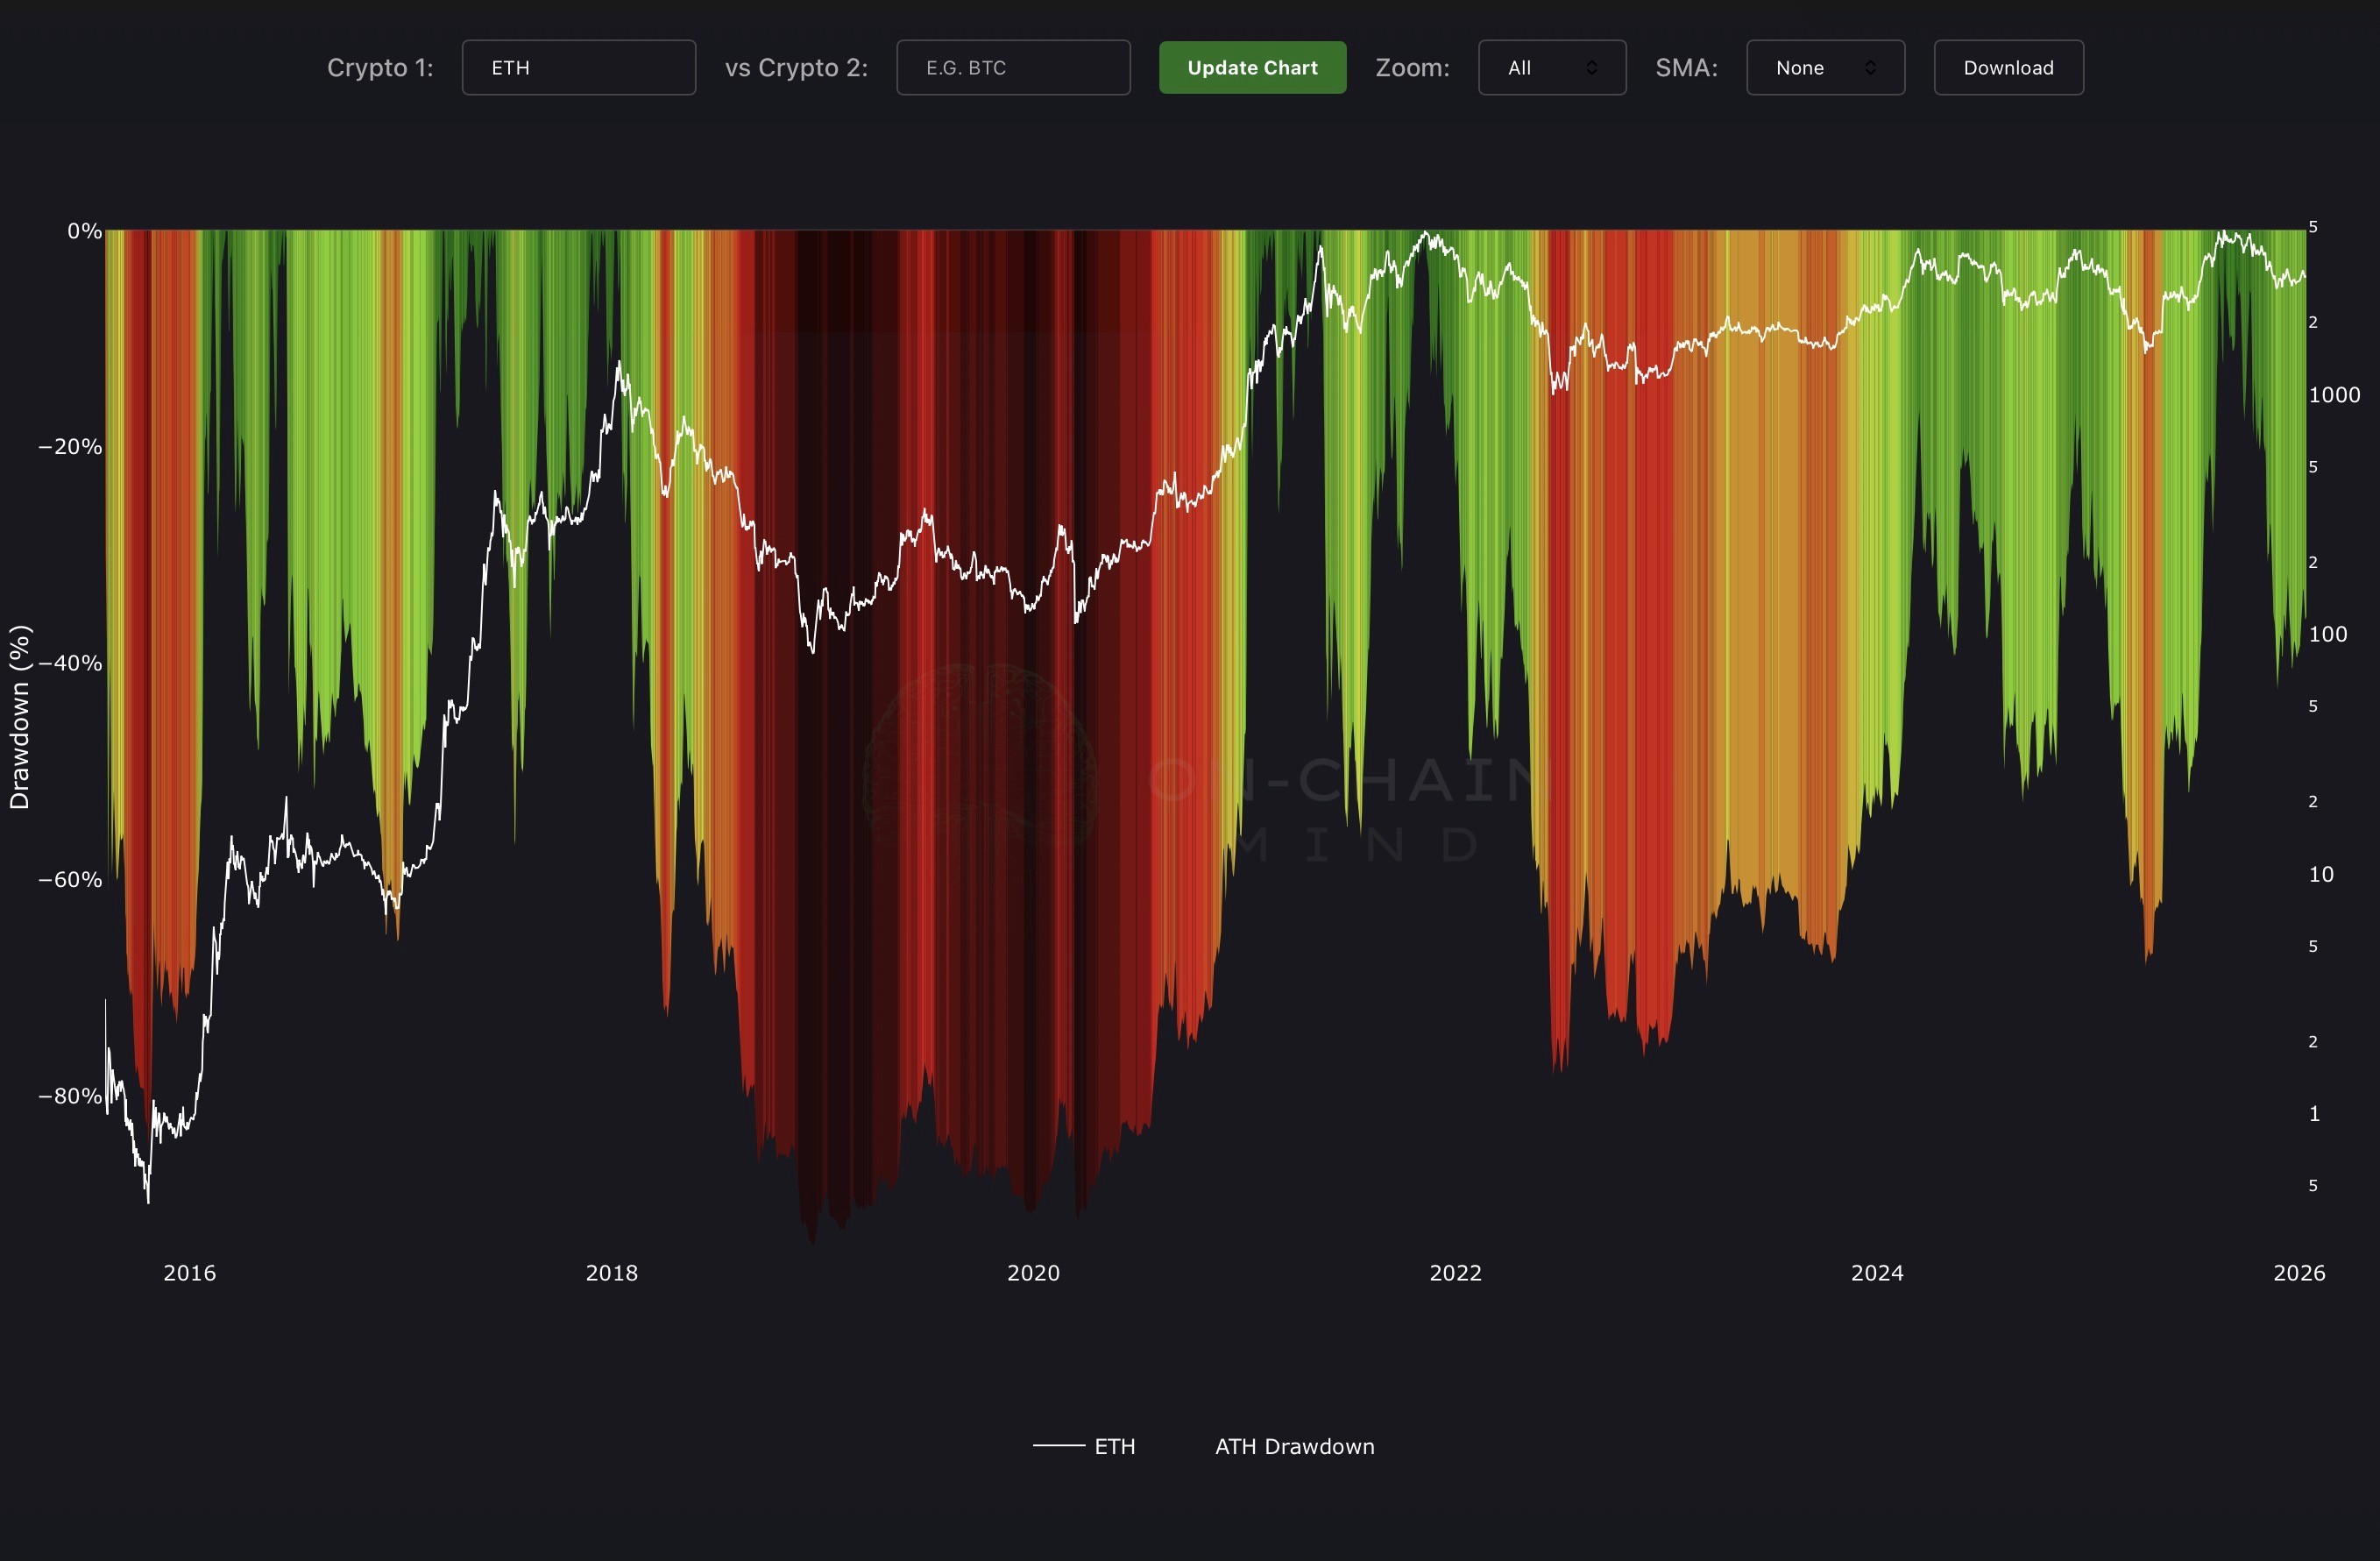Click the 2016 x-axis year label
This screenshot has width=2380, height=1561.
tap(189, 1273)
